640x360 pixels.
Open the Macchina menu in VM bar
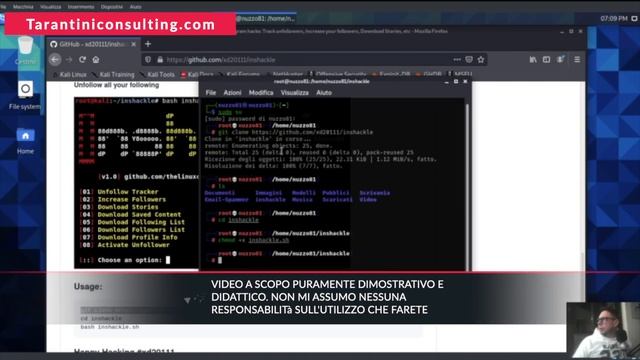point(23,7)
